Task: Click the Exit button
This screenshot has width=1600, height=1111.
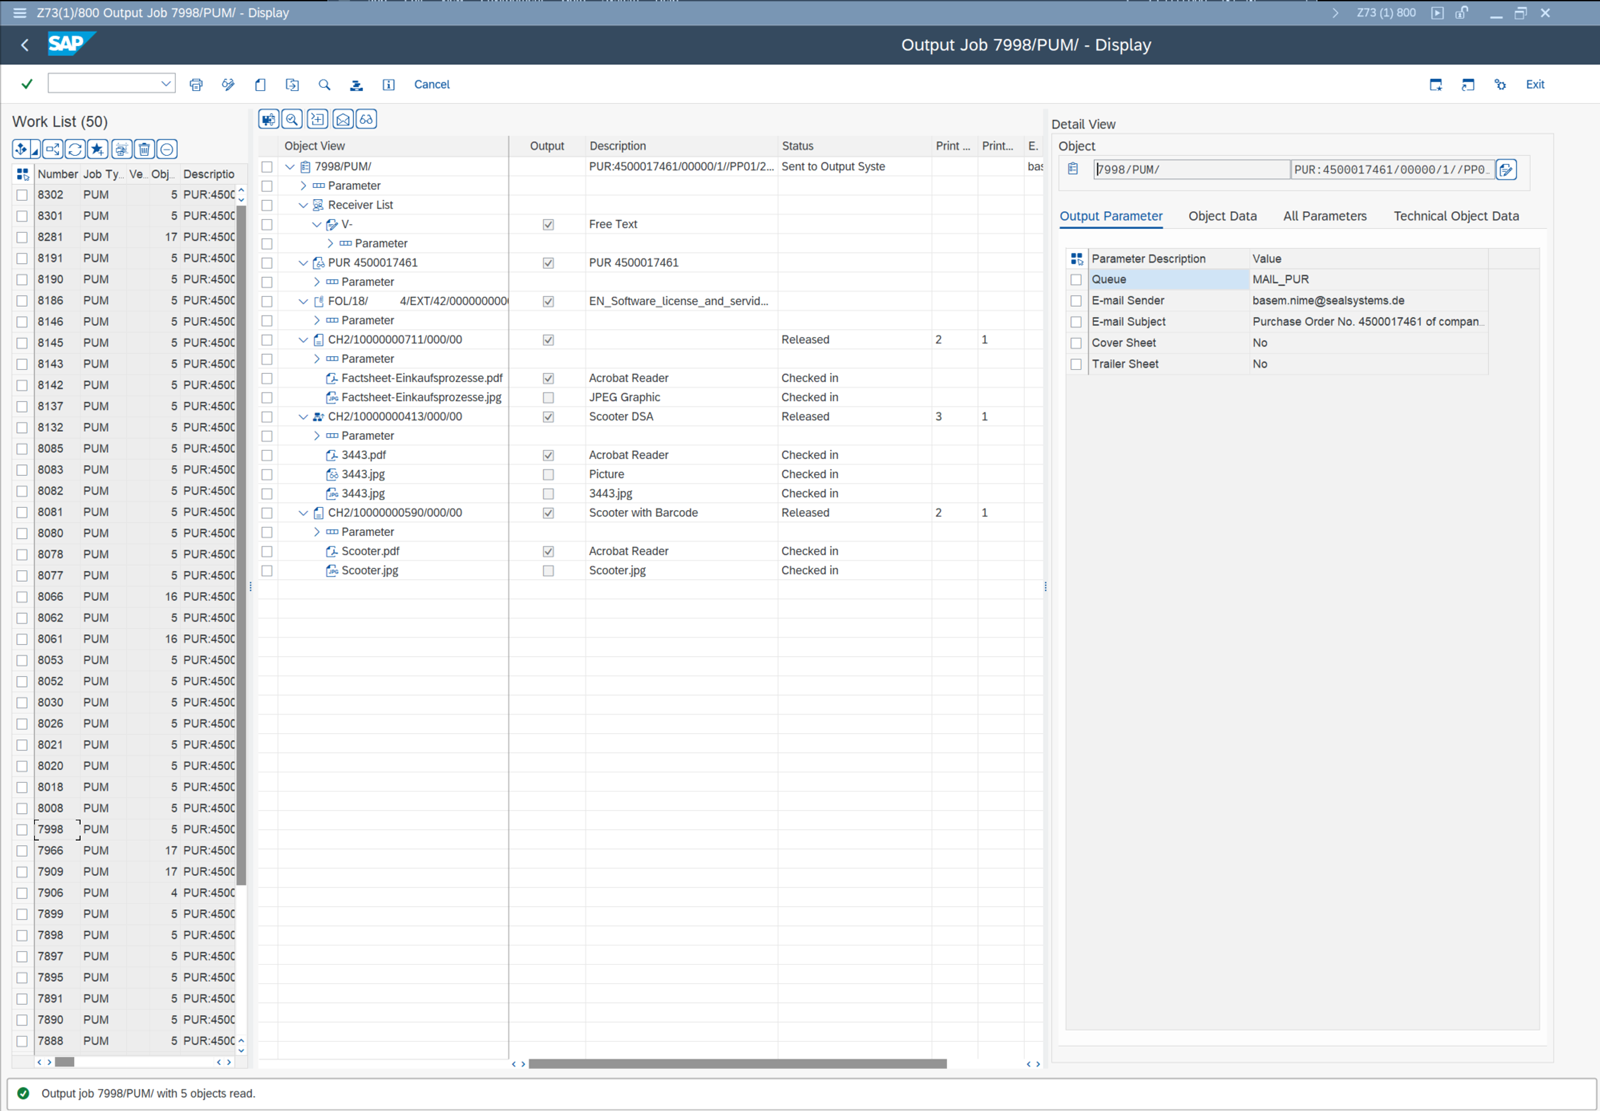Action: pyautogui.click(x=1535, y=85)
